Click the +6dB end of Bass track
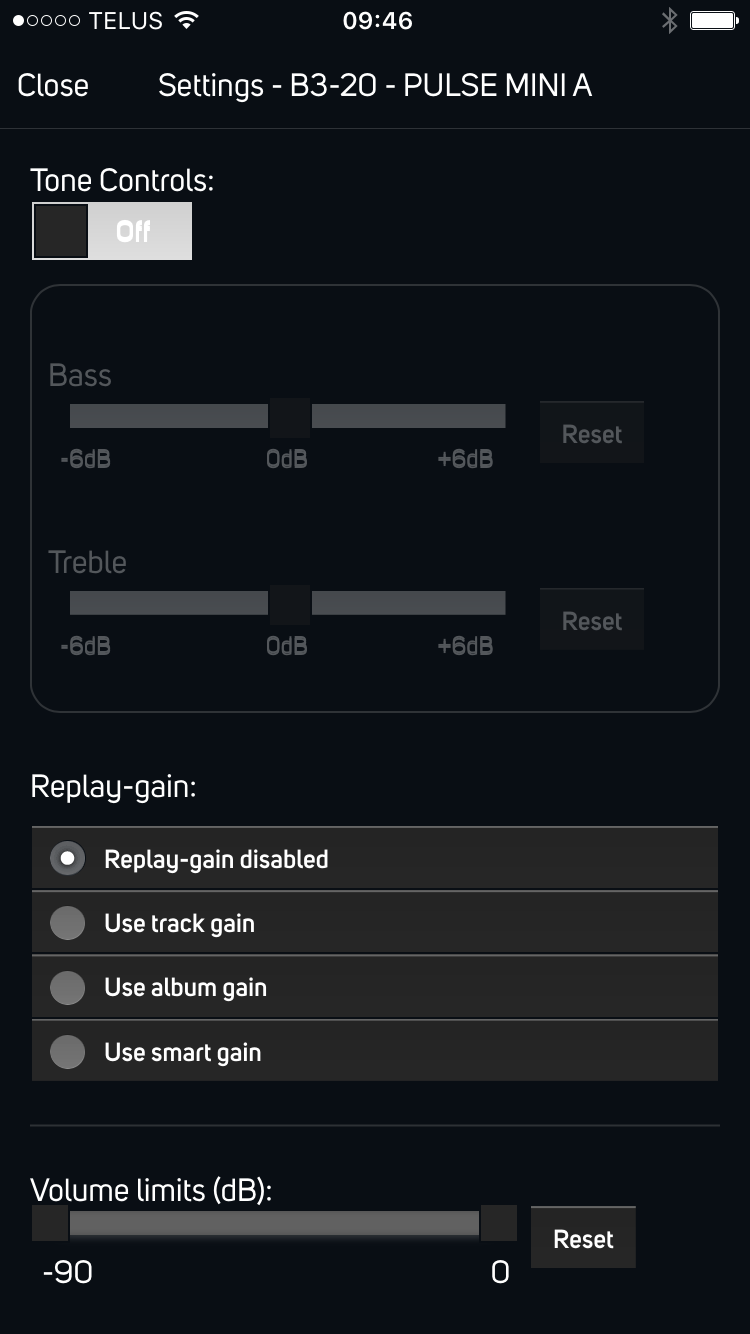 point(496,416)
